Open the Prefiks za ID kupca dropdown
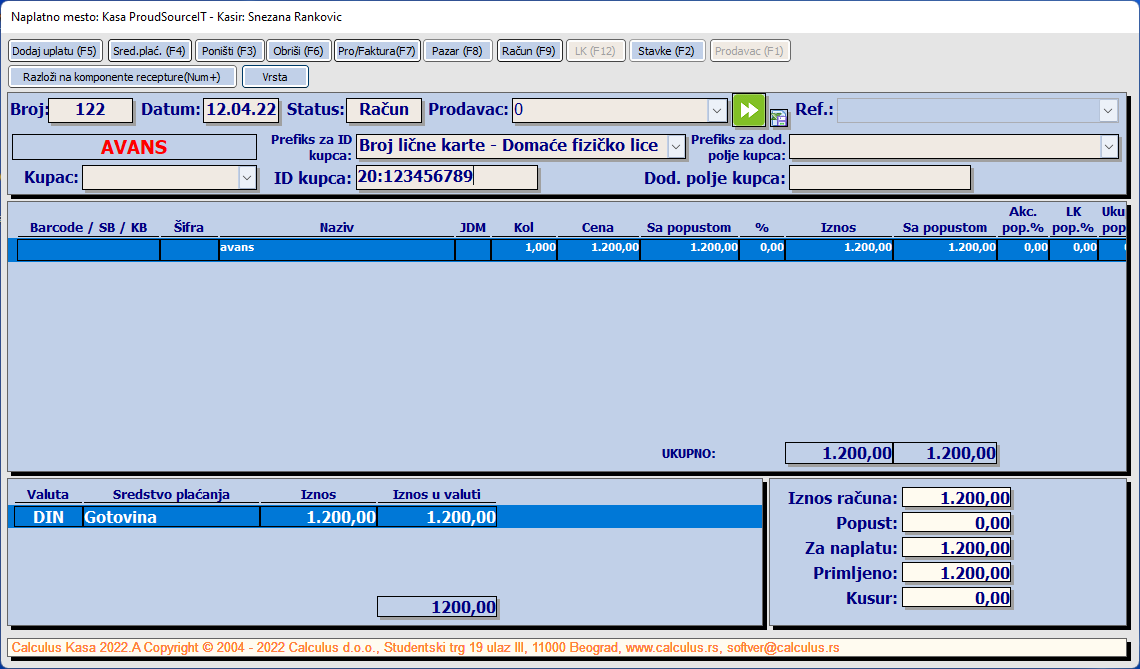The image size is (1140, 669). 676,146
